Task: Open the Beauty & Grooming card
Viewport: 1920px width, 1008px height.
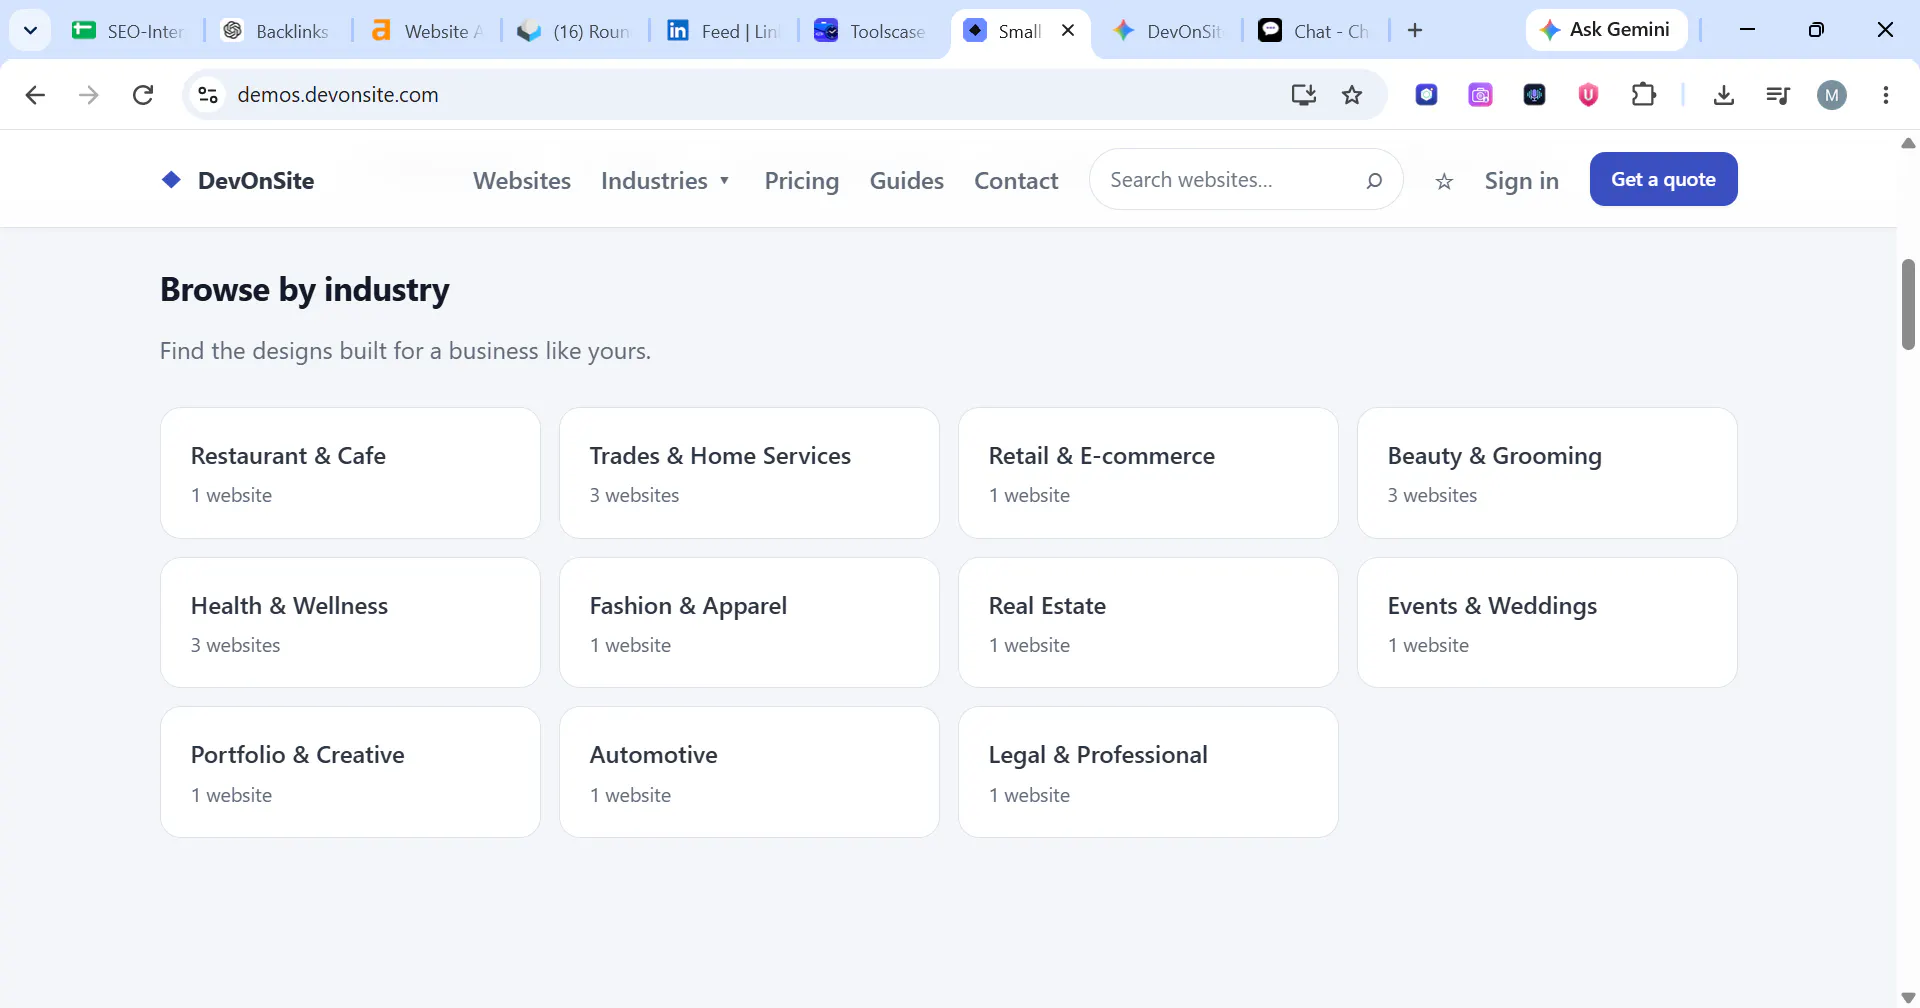Action: pyautogui.click(x=1547, y=473)
